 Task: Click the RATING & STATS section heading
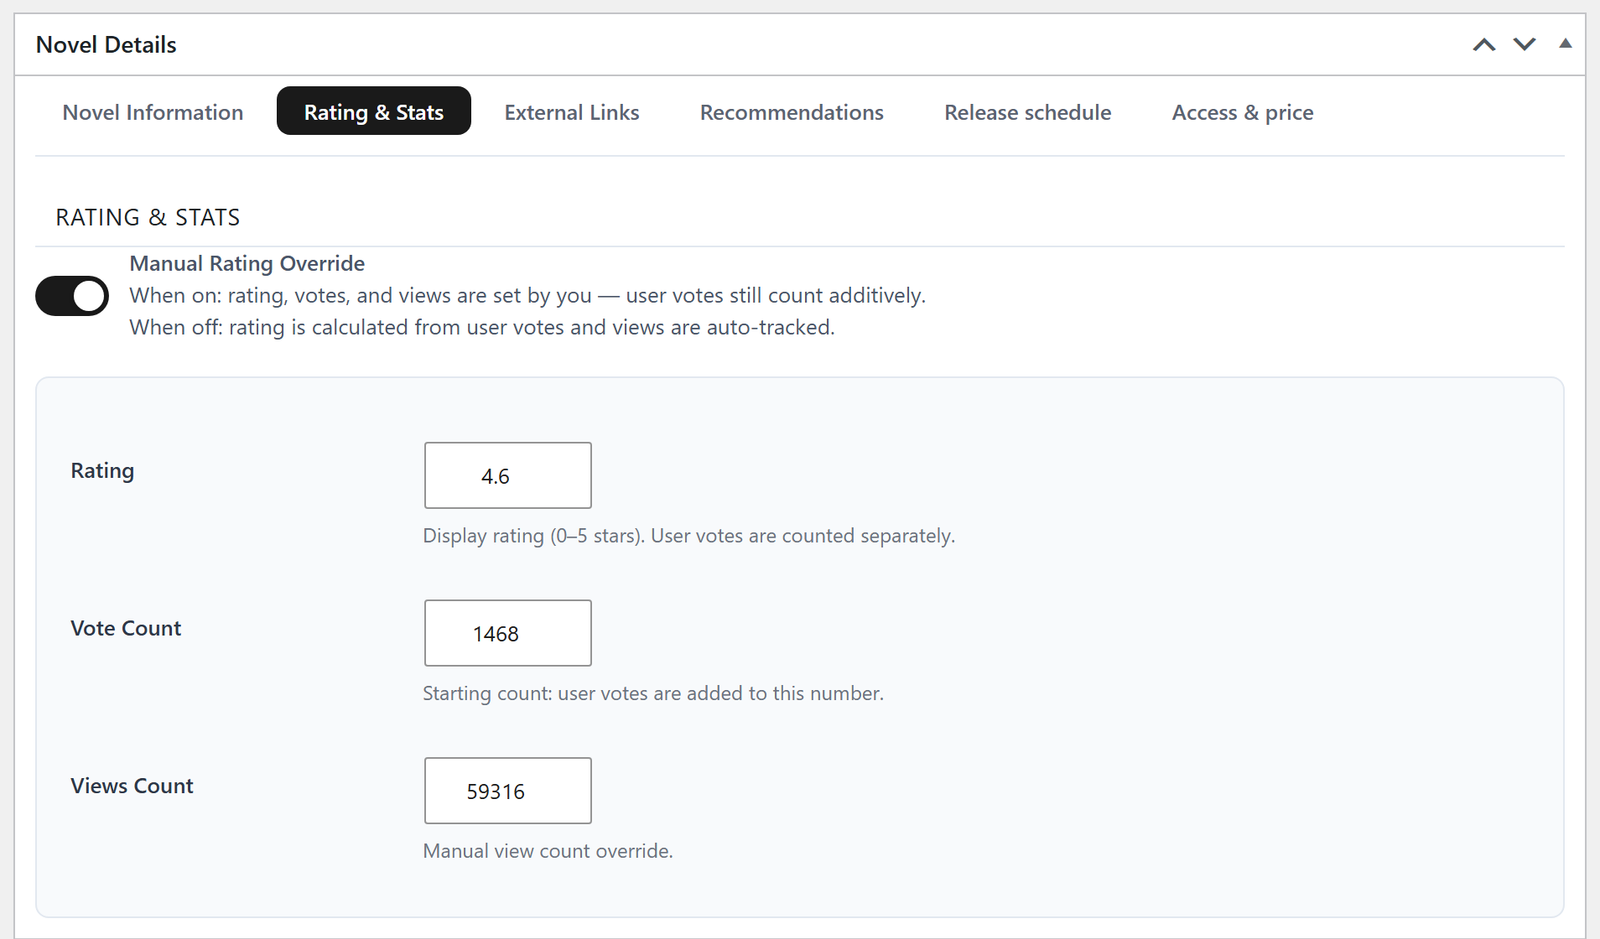click(x=148, y=217)
